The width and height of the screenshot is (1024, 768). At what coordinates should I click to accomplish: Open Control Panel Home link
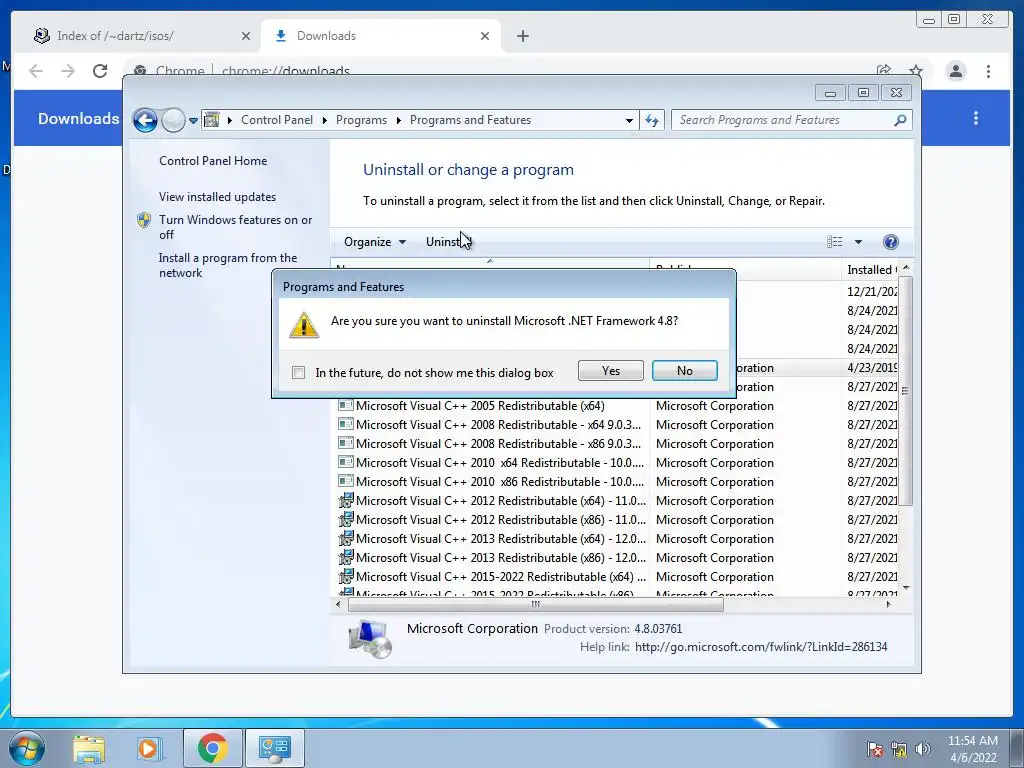[213, 161]
